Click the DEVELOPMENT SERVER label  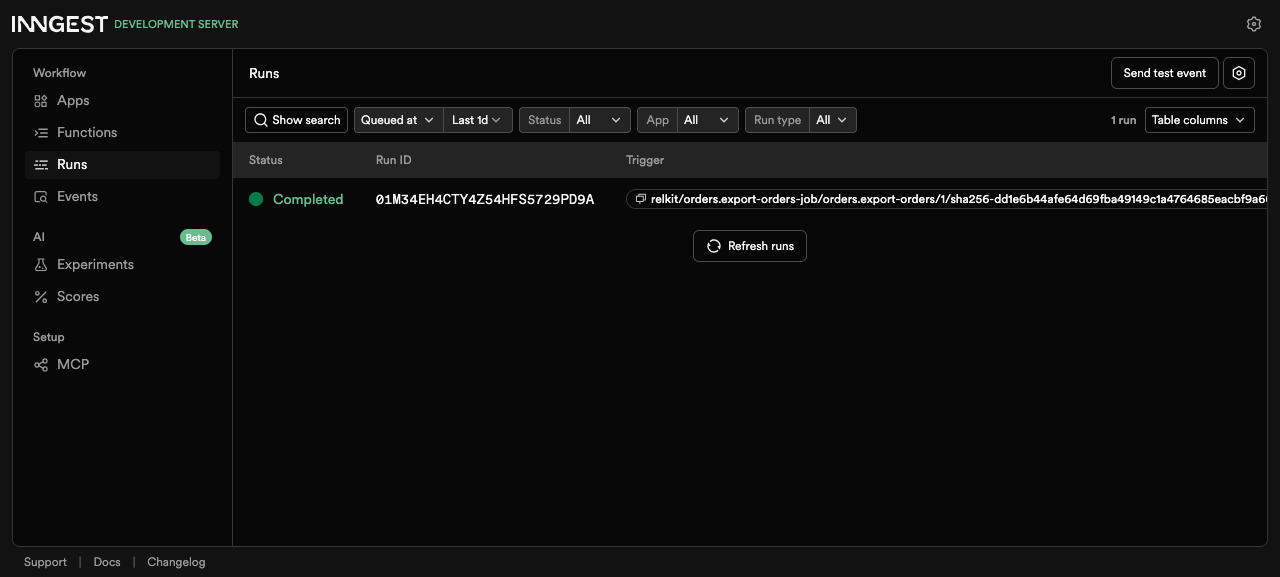pyautogui.click(x=176, y=24)
